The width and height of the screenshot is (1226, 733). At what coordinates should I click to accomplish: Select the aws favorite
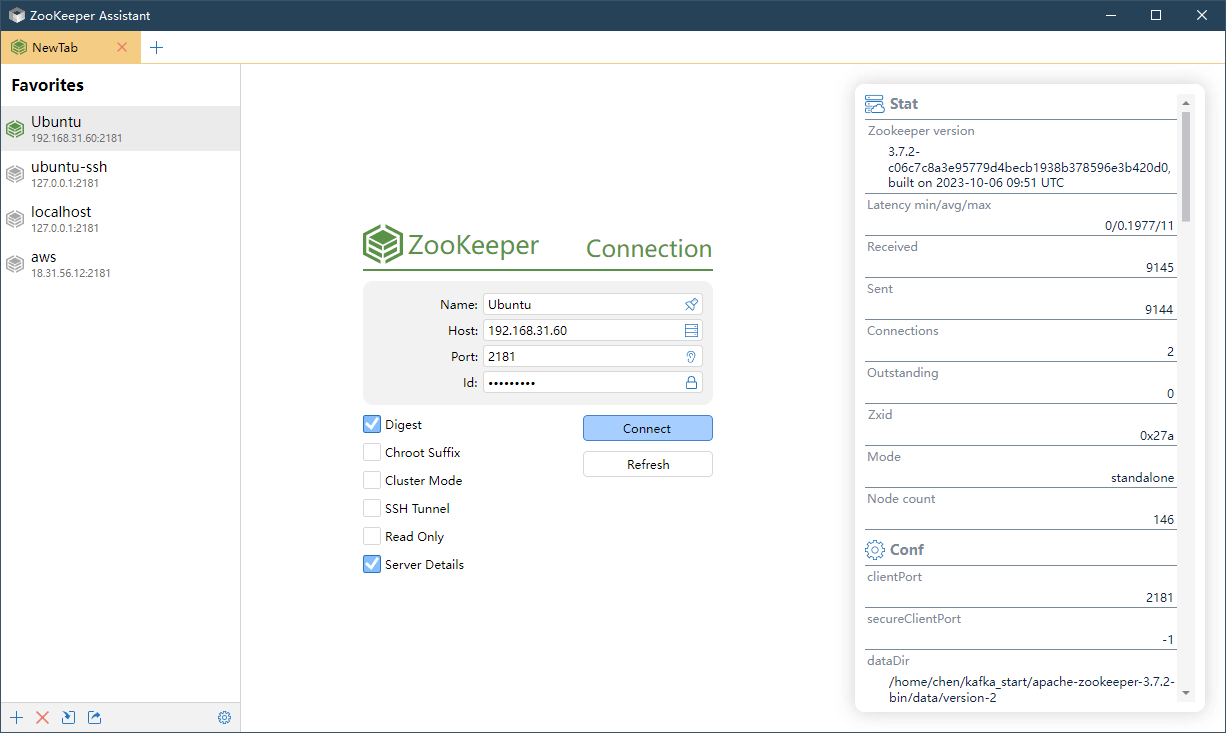(120, 264)
